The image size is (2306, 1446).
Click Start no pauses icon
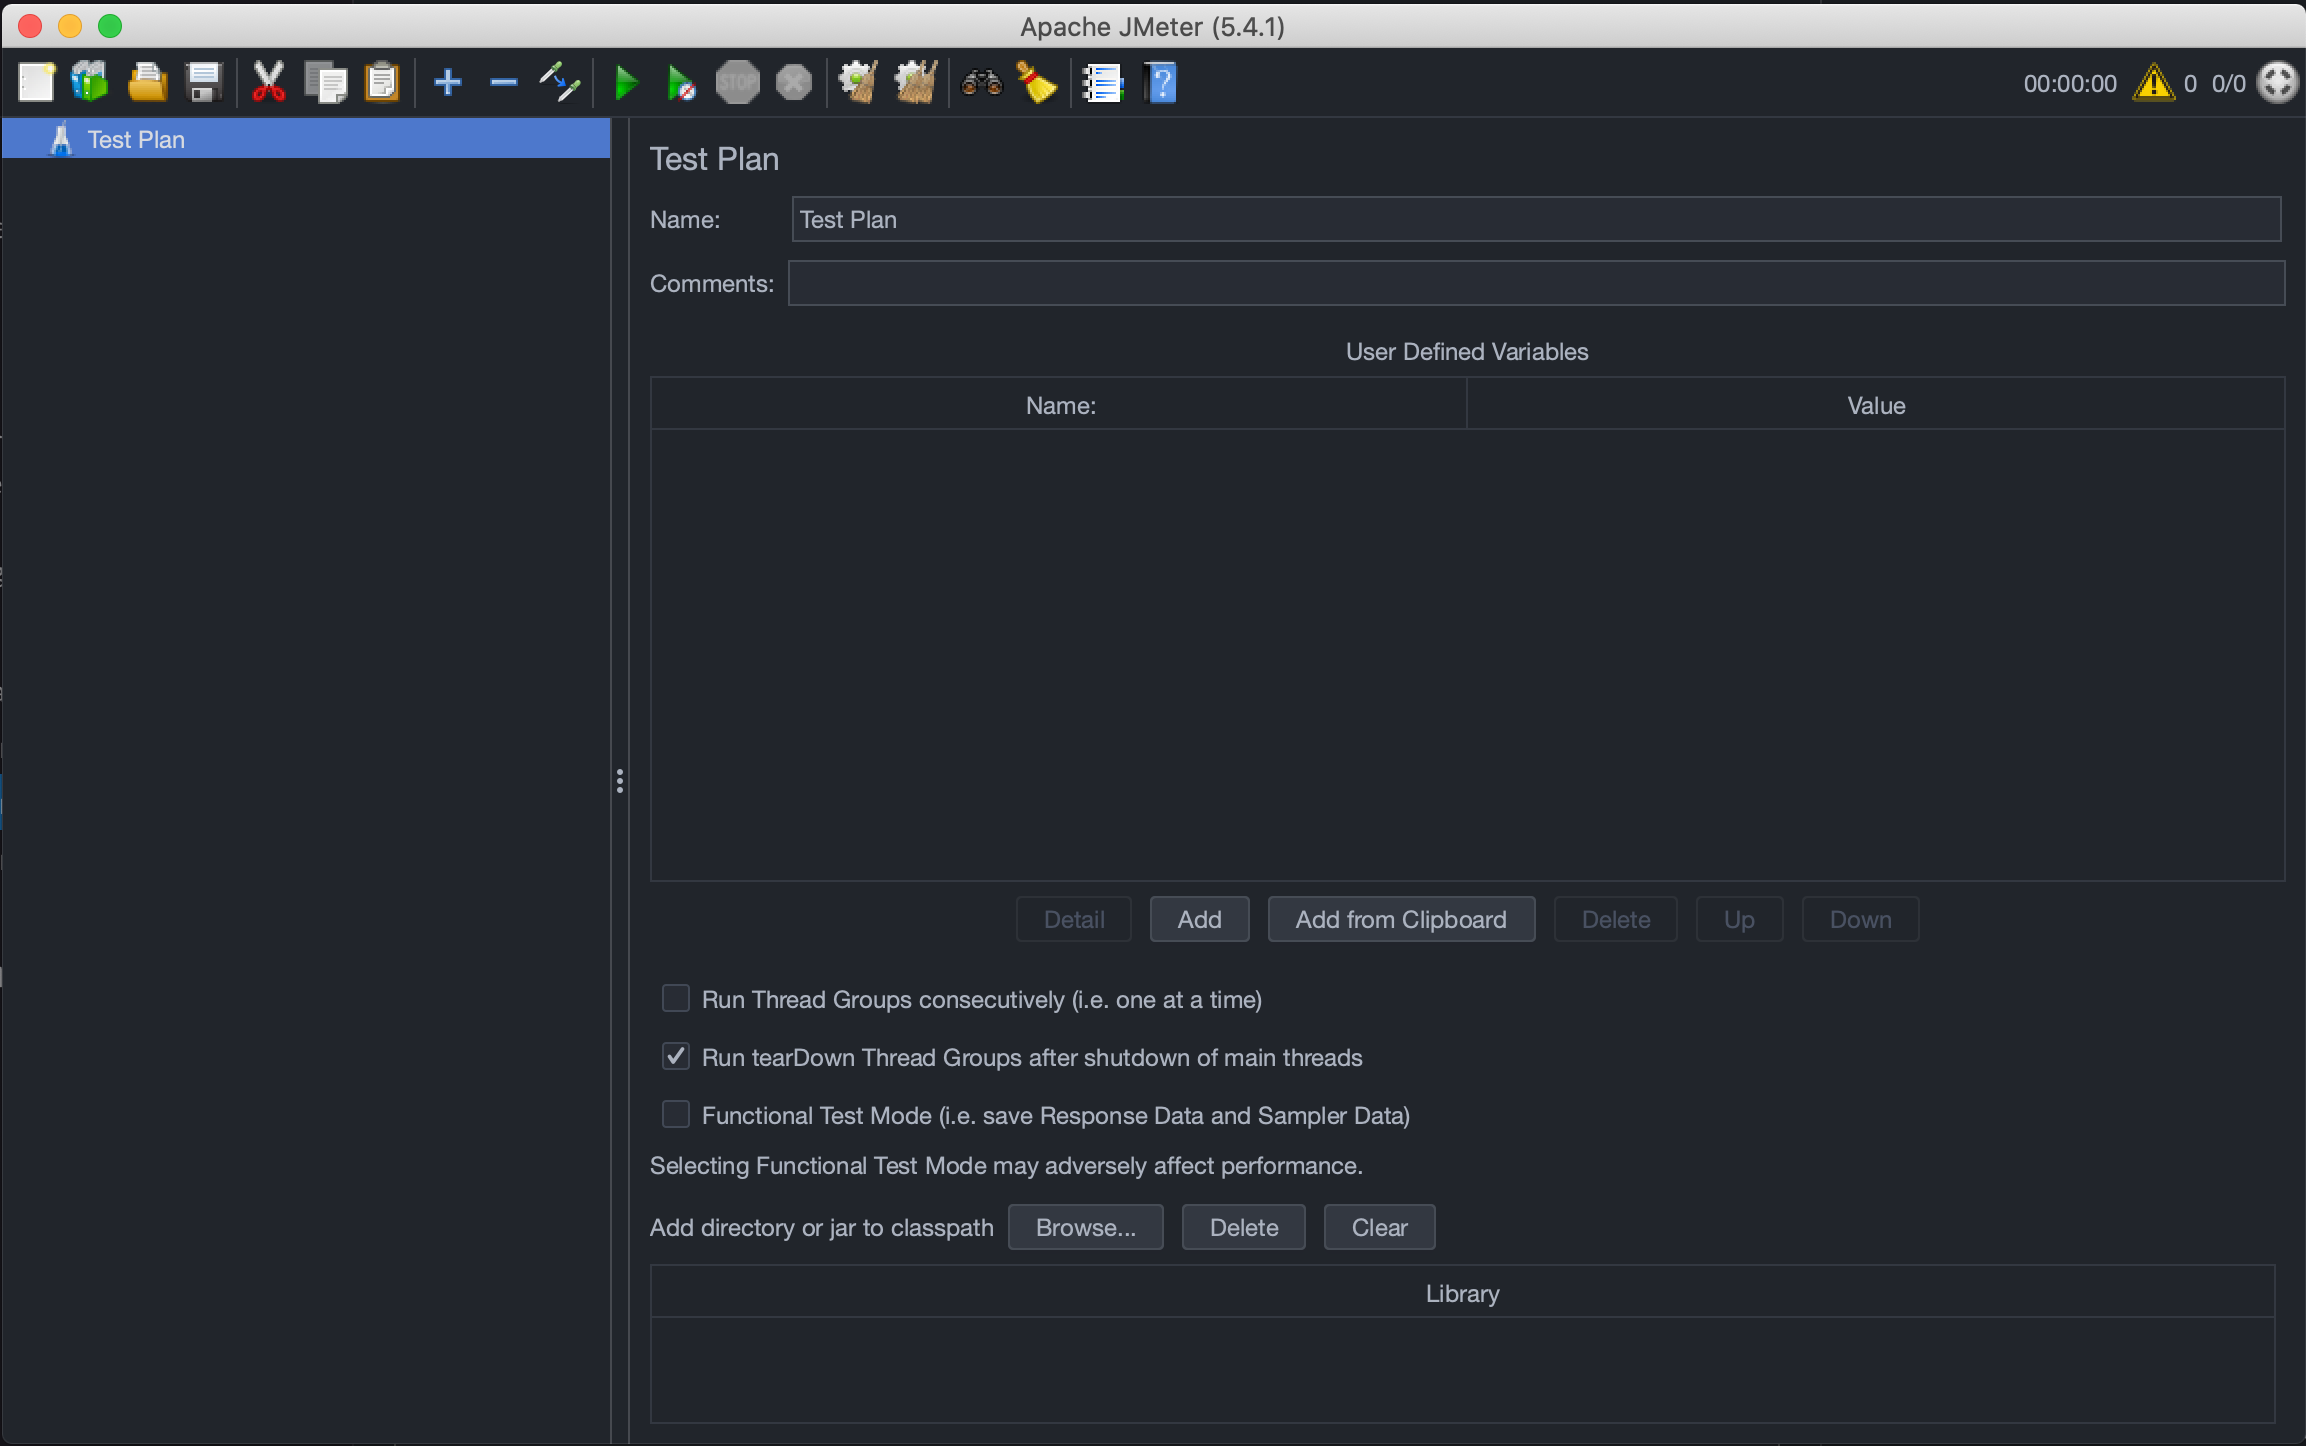(681, 82)
